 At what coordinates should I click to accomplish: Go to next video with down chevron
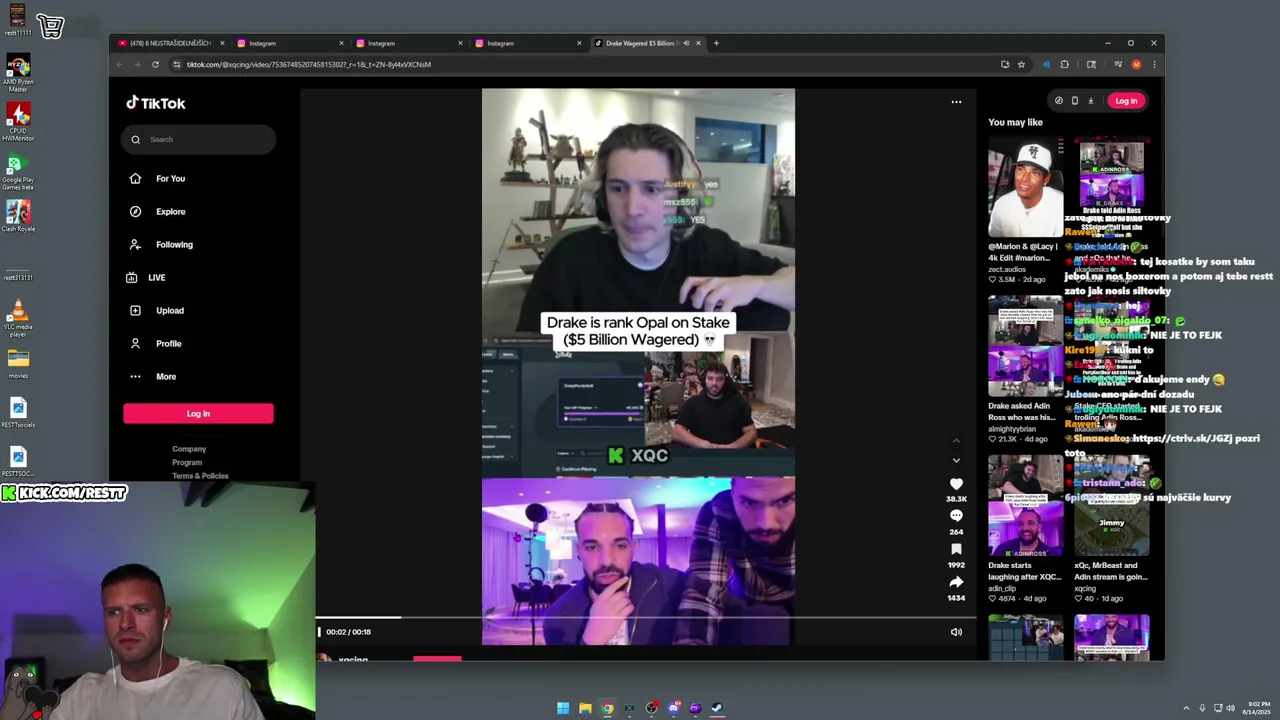pos(956,460)
